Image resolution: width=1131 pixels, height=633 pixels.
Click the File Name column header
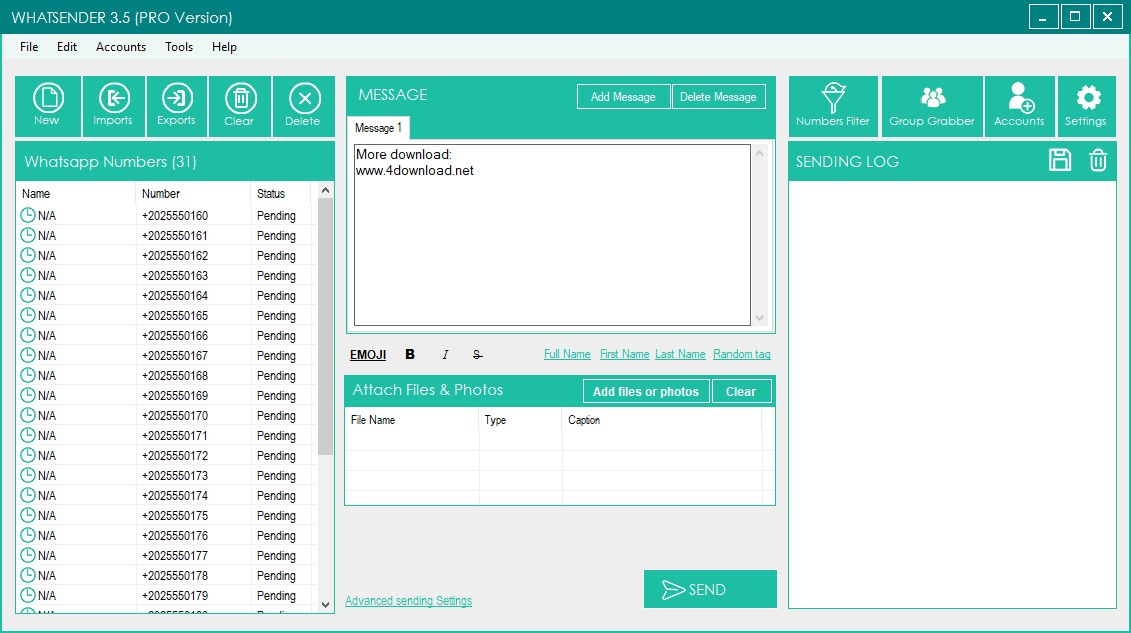412,420
